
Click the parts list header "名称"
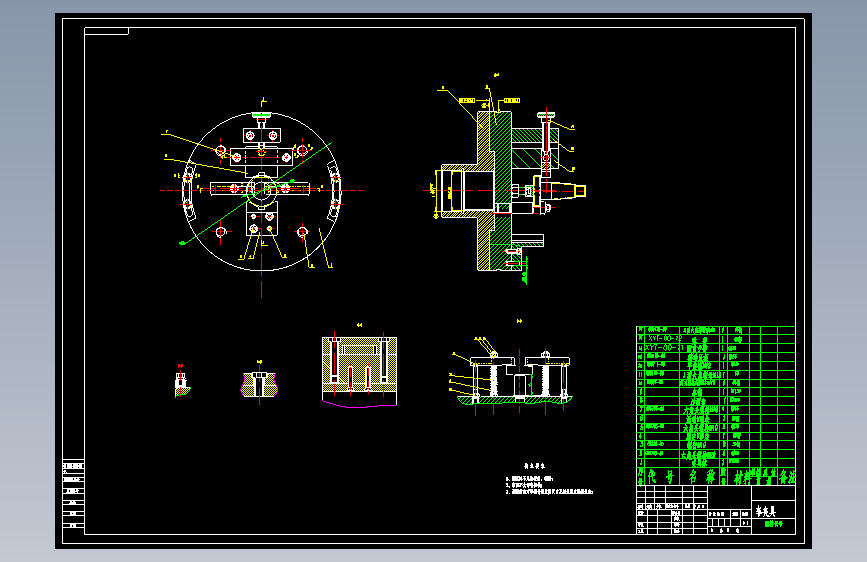tap(701, 476)
